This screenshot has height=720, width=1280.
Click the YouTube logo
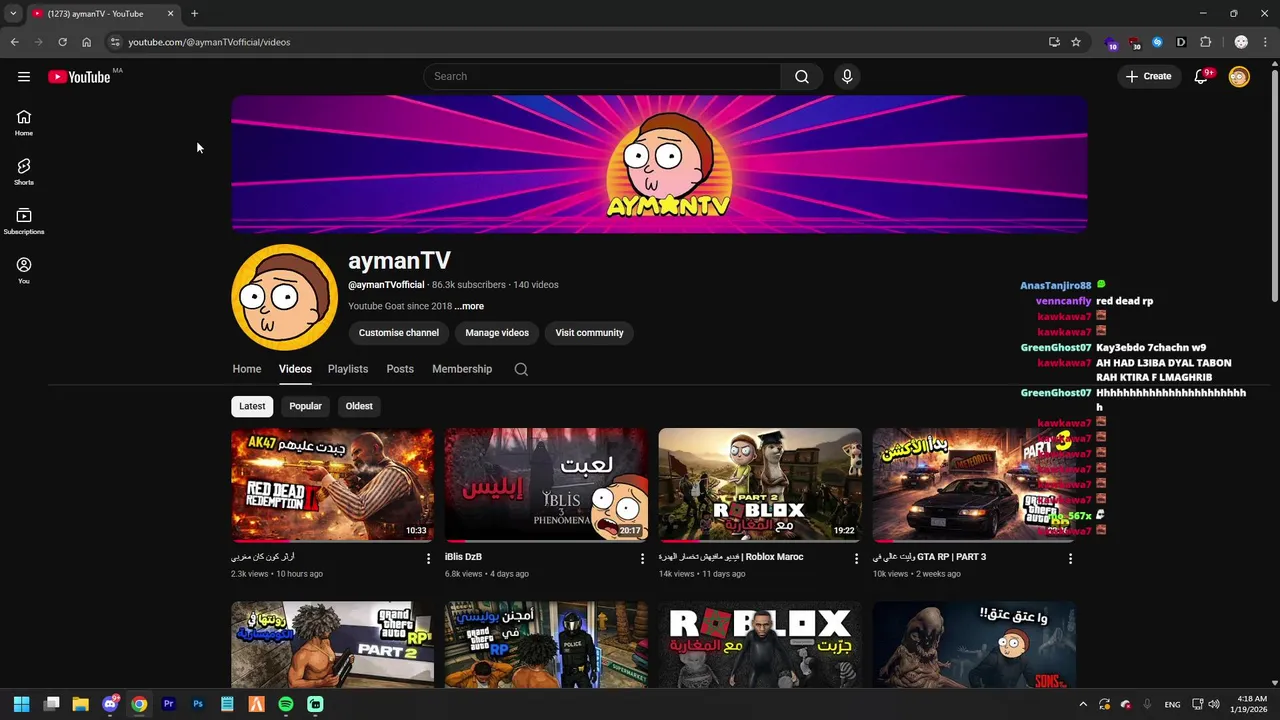tap(79, 77)
